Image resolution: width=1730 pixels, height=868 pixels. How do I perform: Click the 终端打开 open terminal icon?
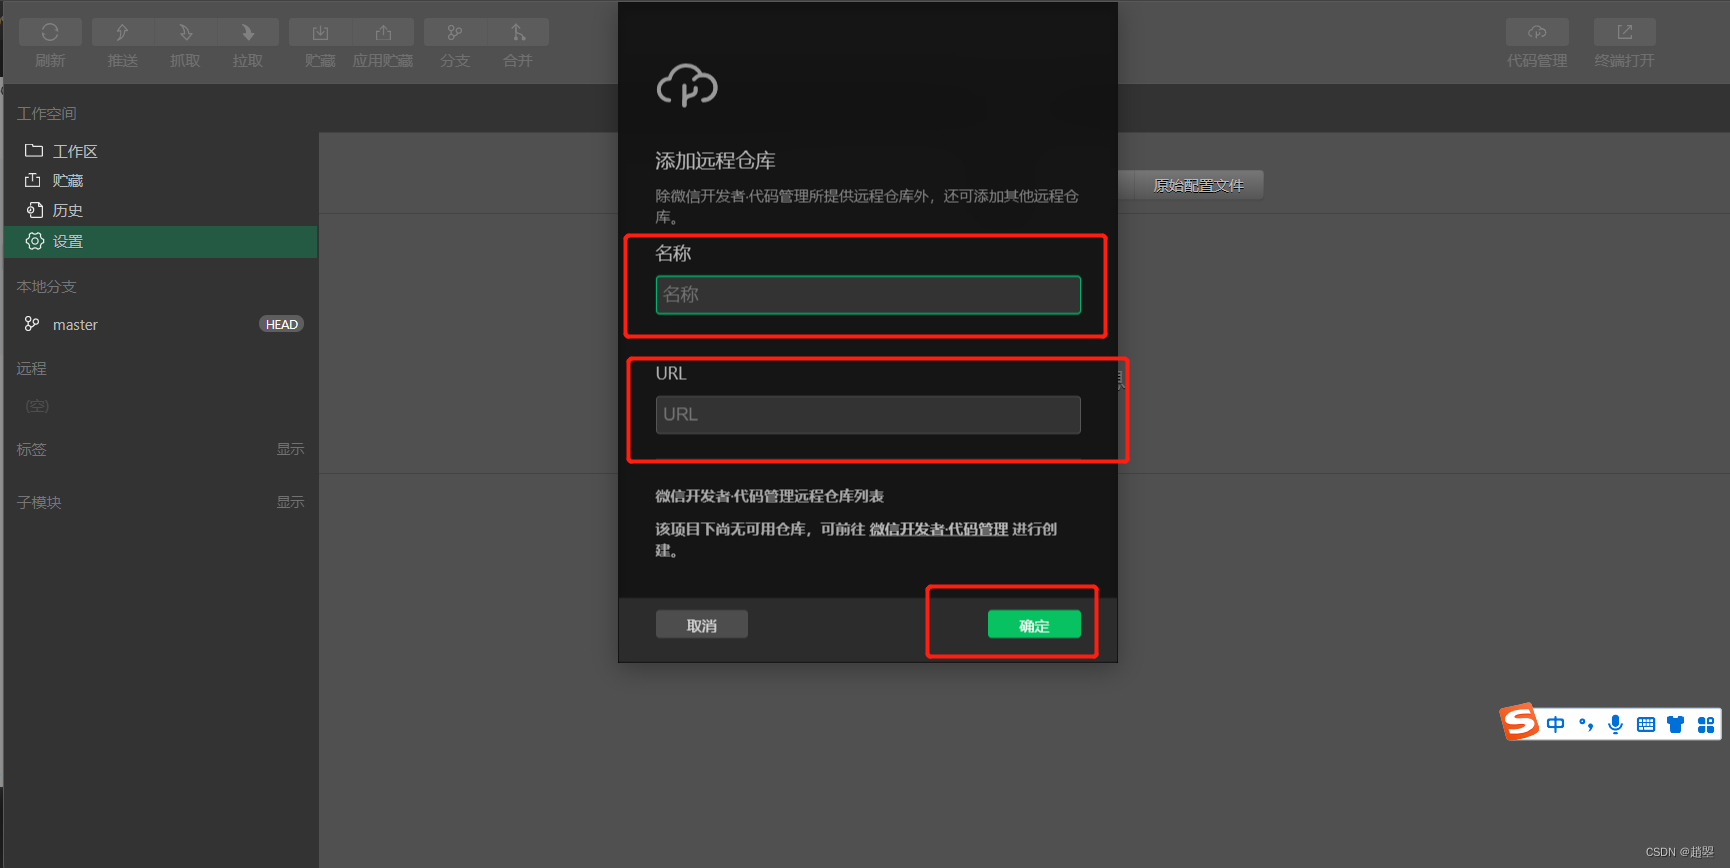pyautogui.click(x=1625, y=33)
